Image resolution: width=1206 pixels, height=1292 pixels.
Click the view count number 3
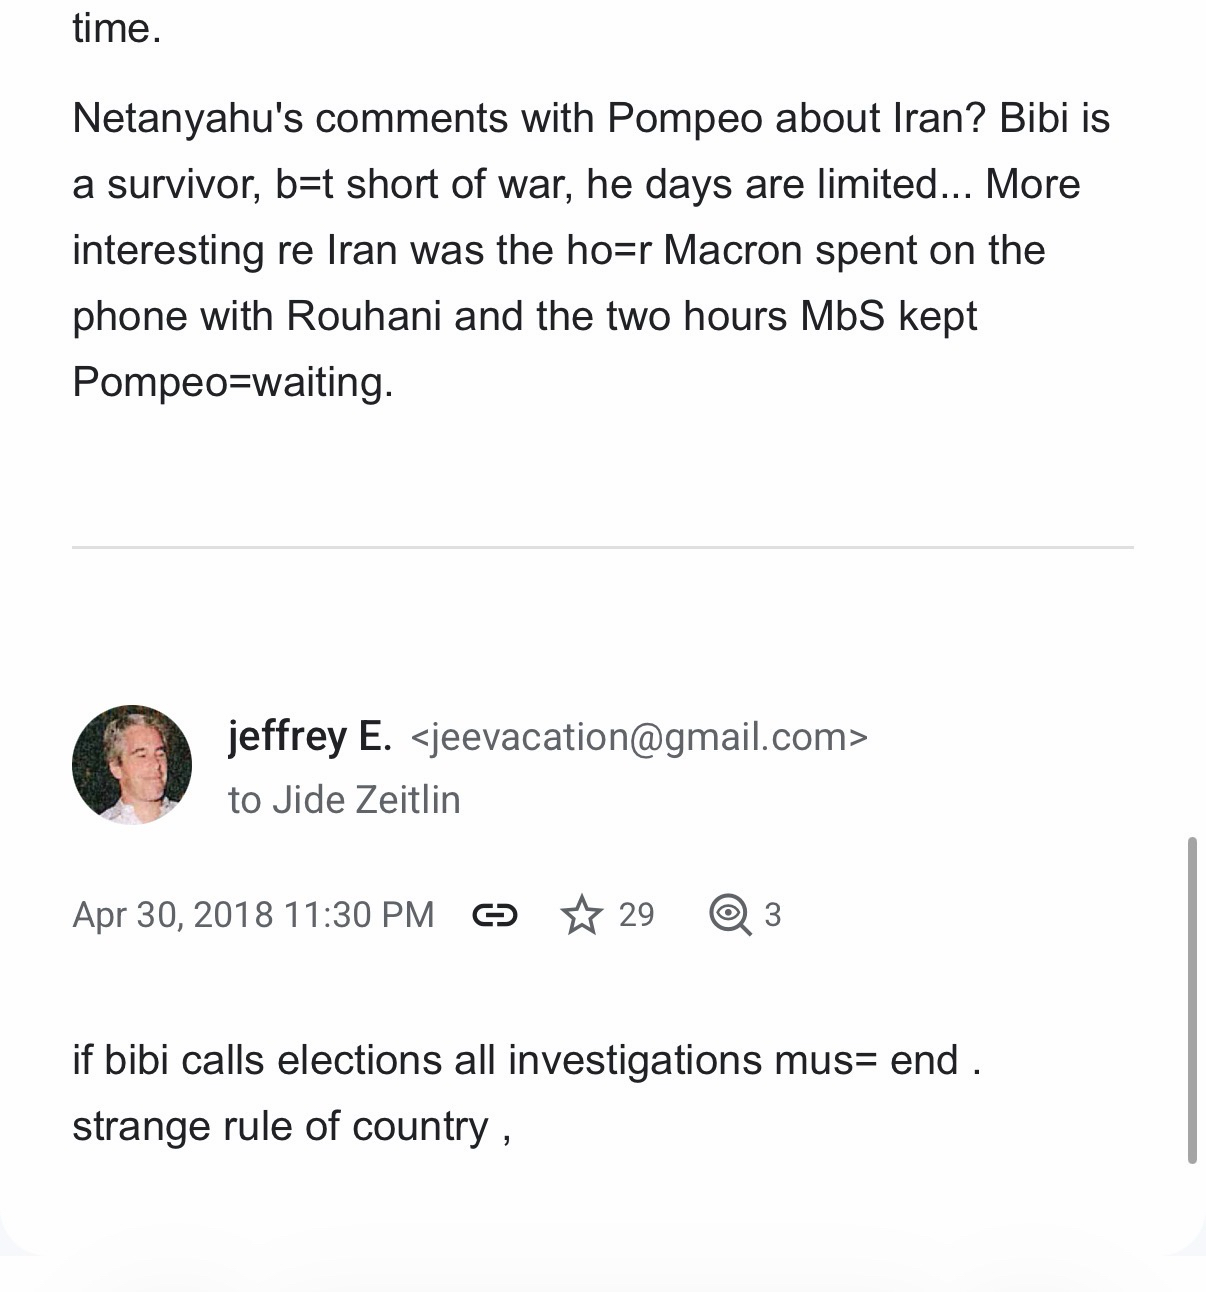pyautogui.click(x=773, y=915)
